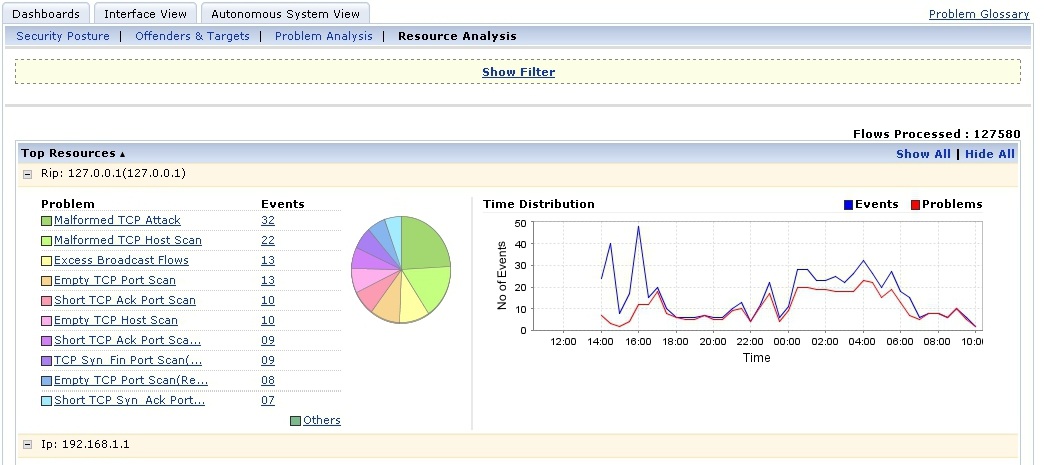This screenshot has width=1044, height=465.
Task: Click the blue Events legend icon
Action: click(848, 205)
